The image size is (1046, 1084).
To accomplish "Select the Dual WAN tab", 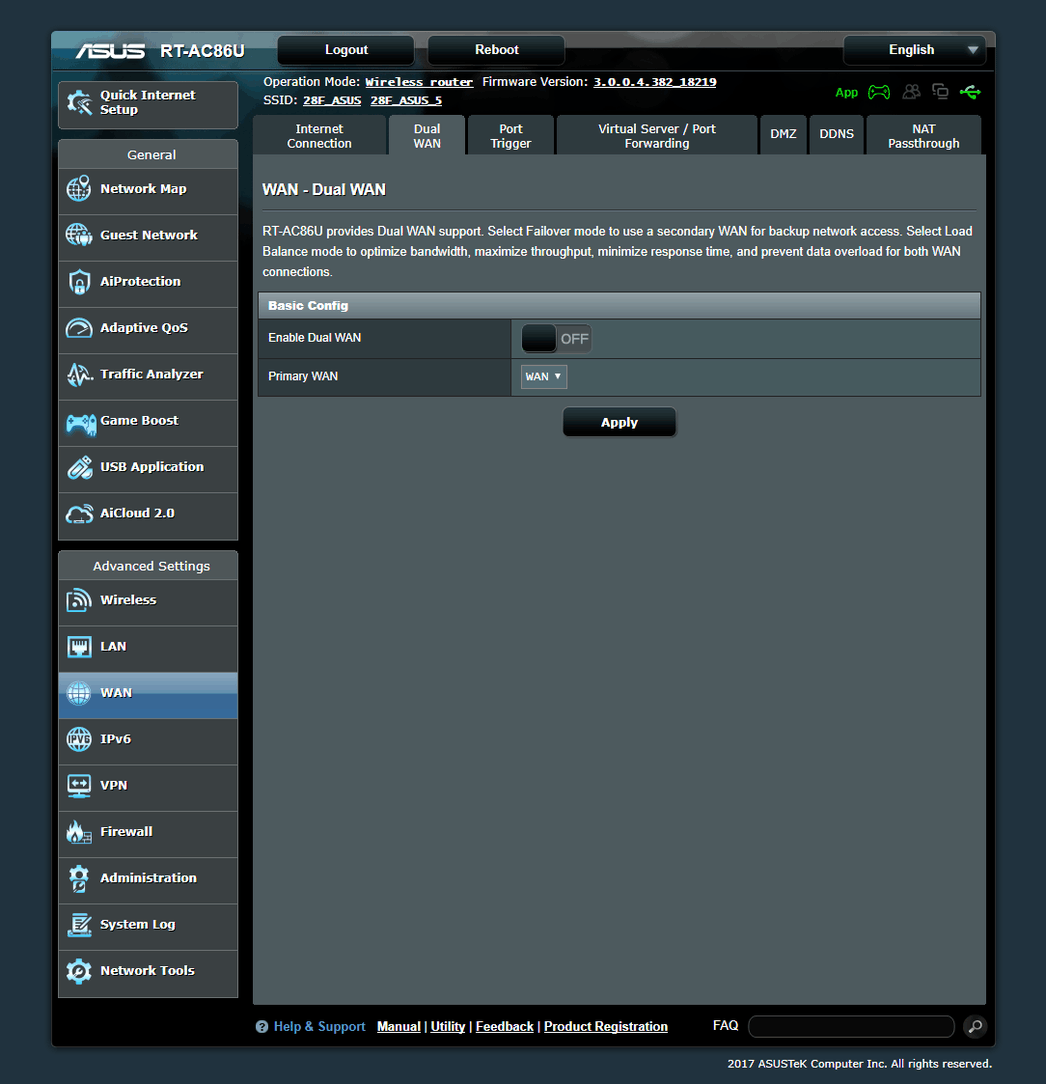I will click(x=427, y=136).
